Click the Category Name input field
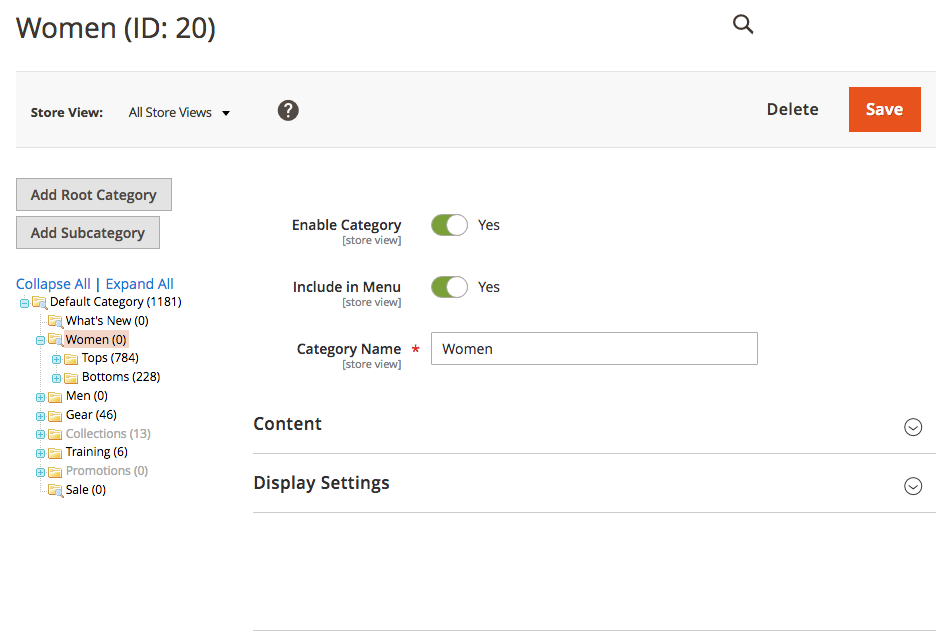Viewport: 952px width, 634px height. (594, 349)
